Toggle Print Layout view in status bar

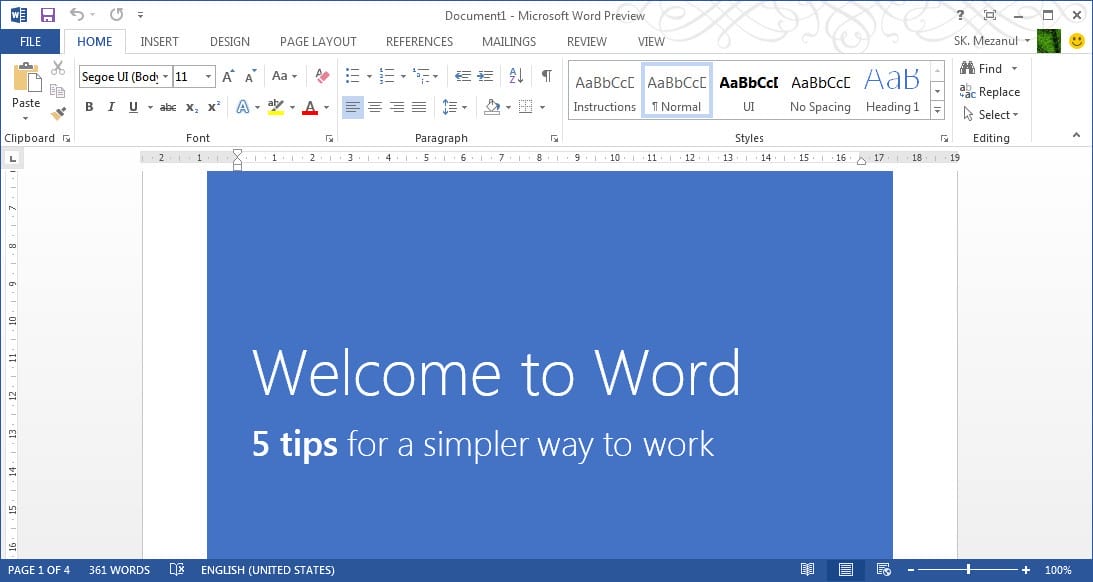pos(846,569)
